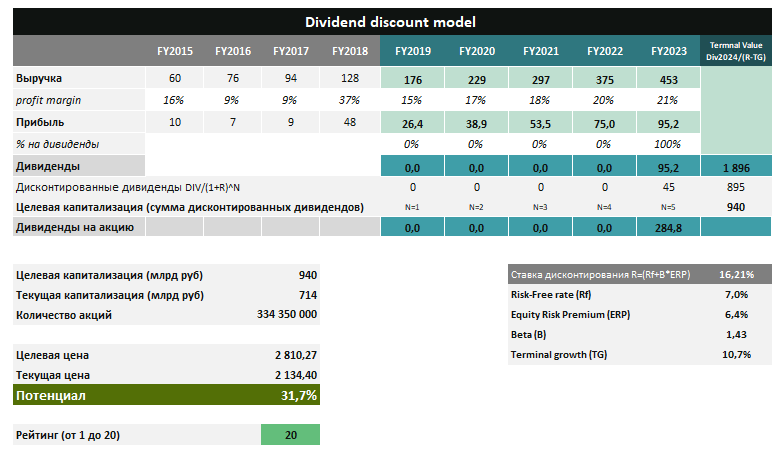
Task: Click discount rate value 16,21%
Action: coord(736,274)
